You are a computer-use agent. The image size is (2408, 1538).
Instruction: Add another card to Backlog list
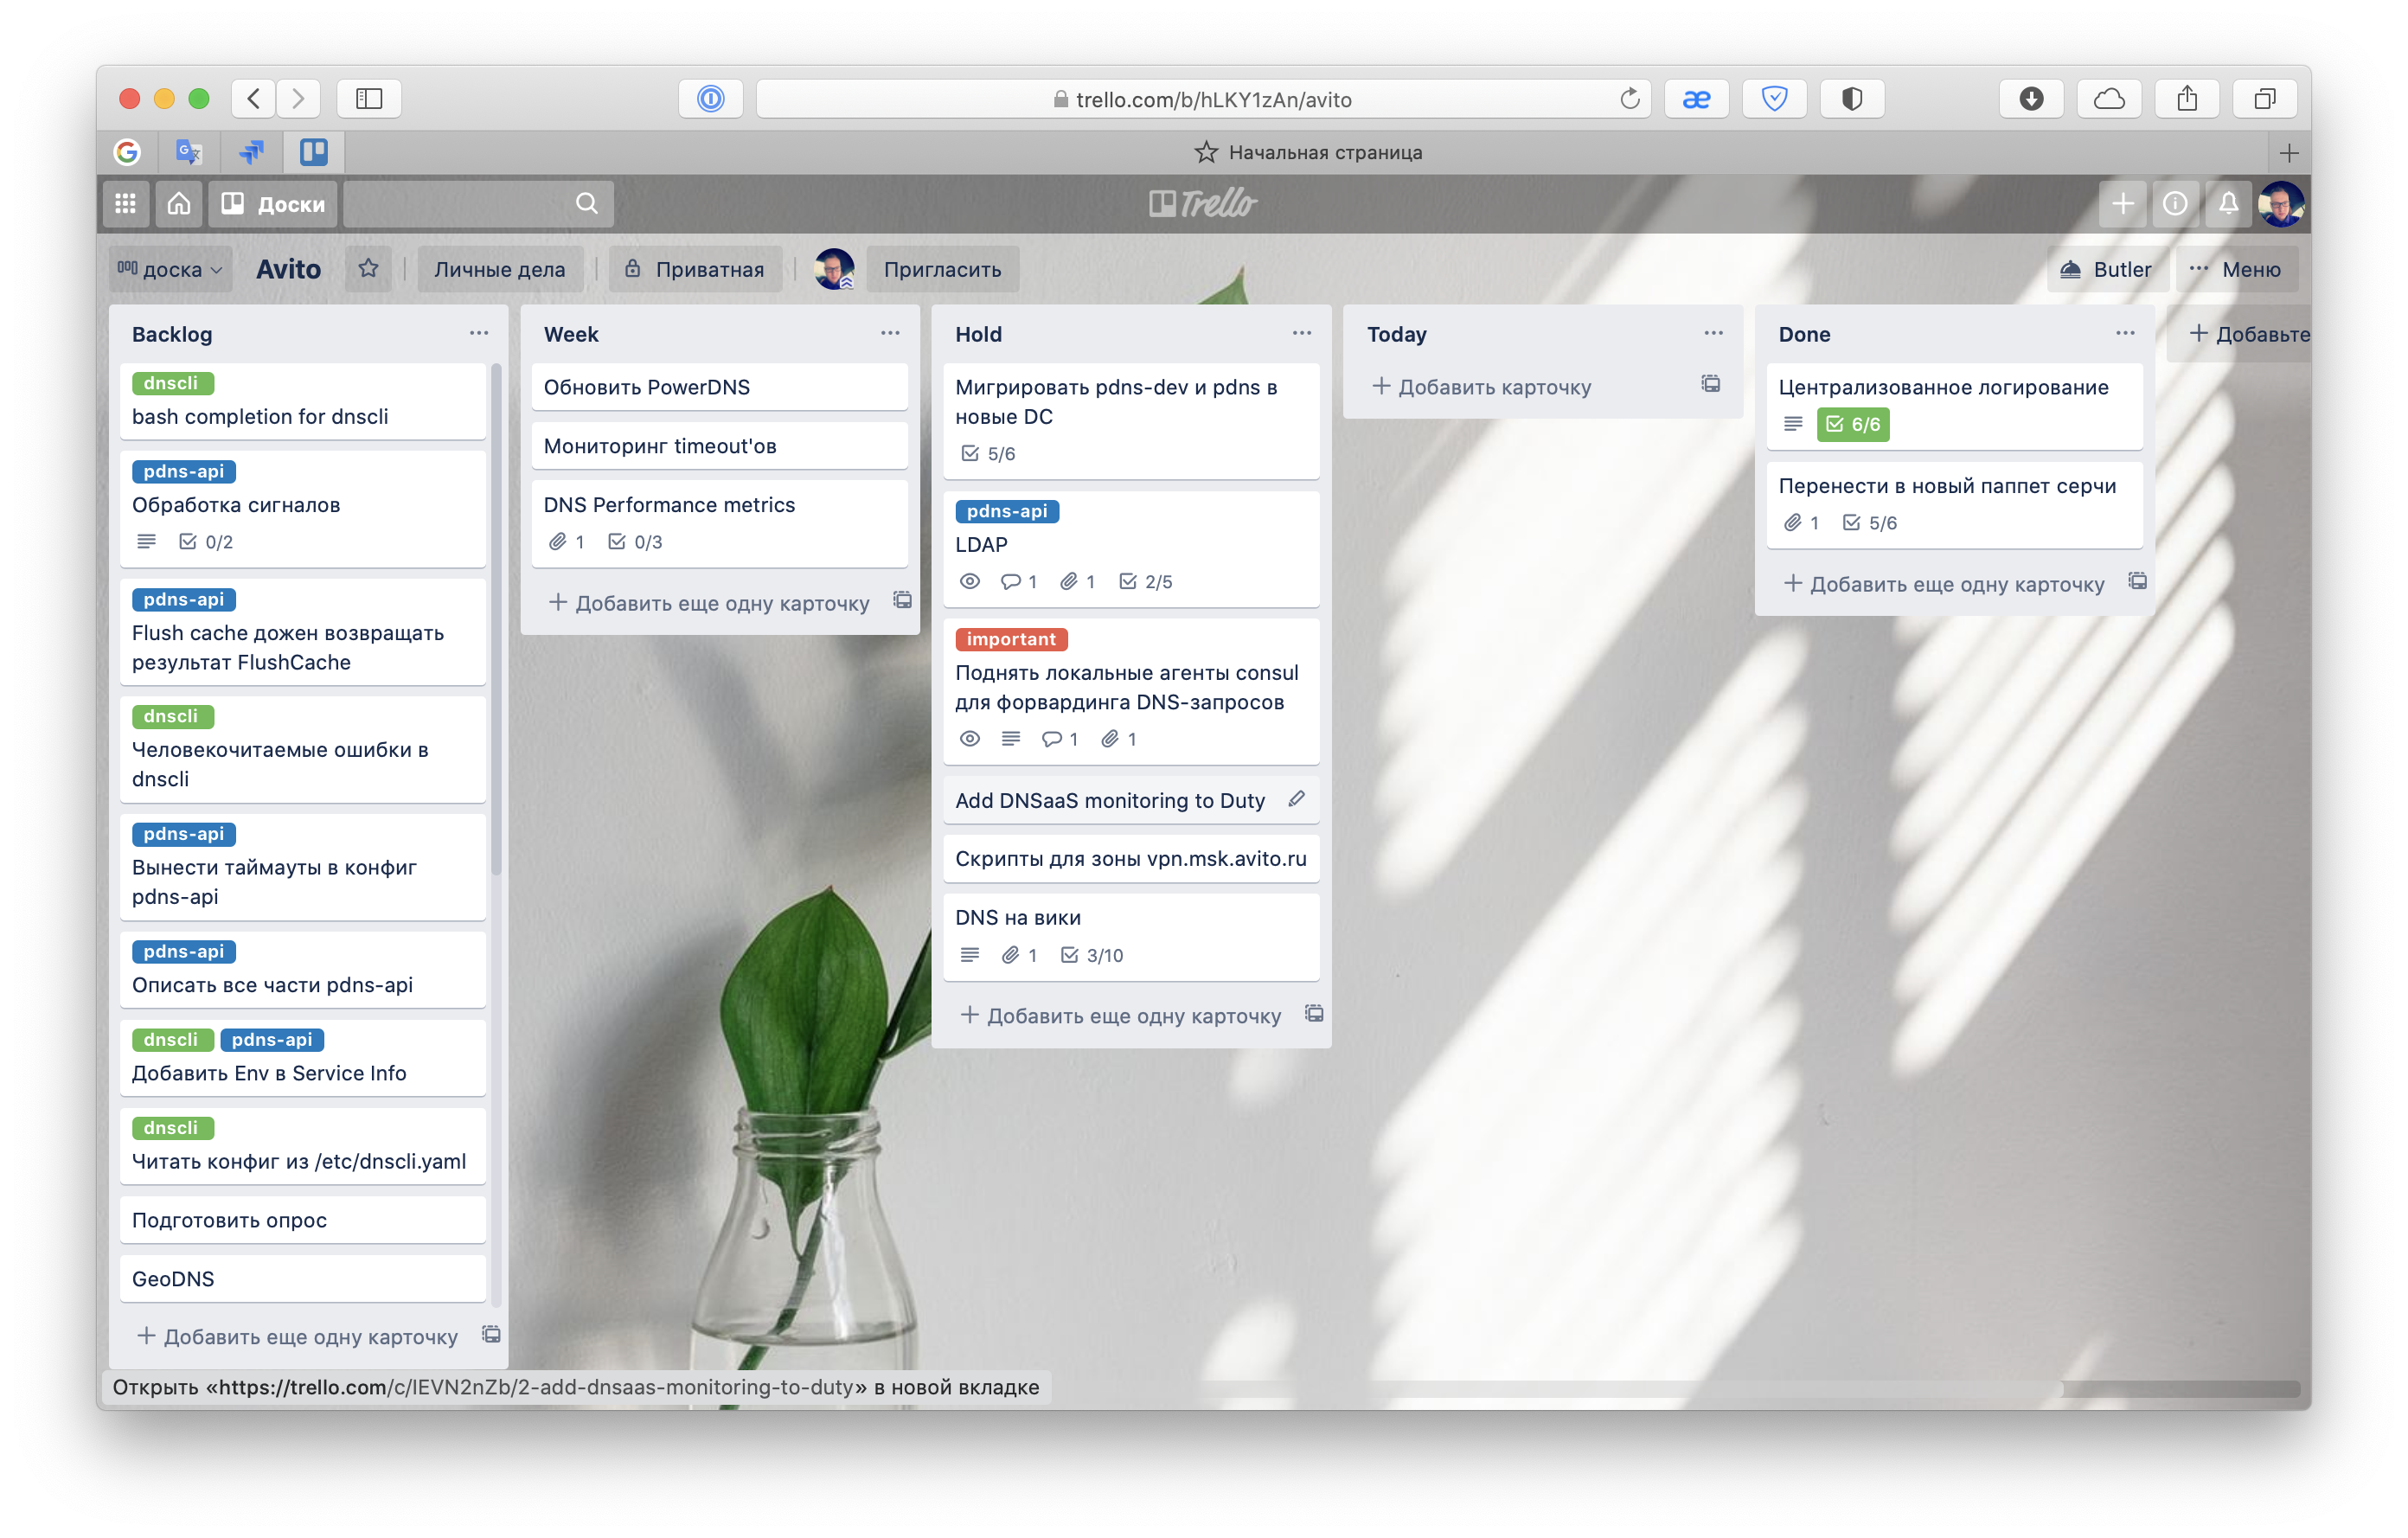(298, 1337)
